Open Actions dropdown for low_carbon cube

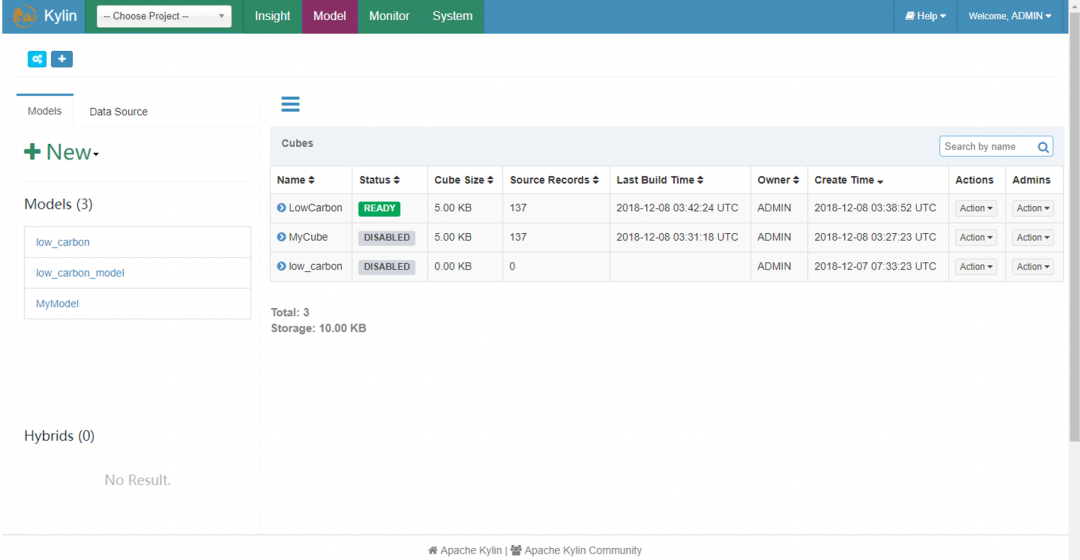976,267
